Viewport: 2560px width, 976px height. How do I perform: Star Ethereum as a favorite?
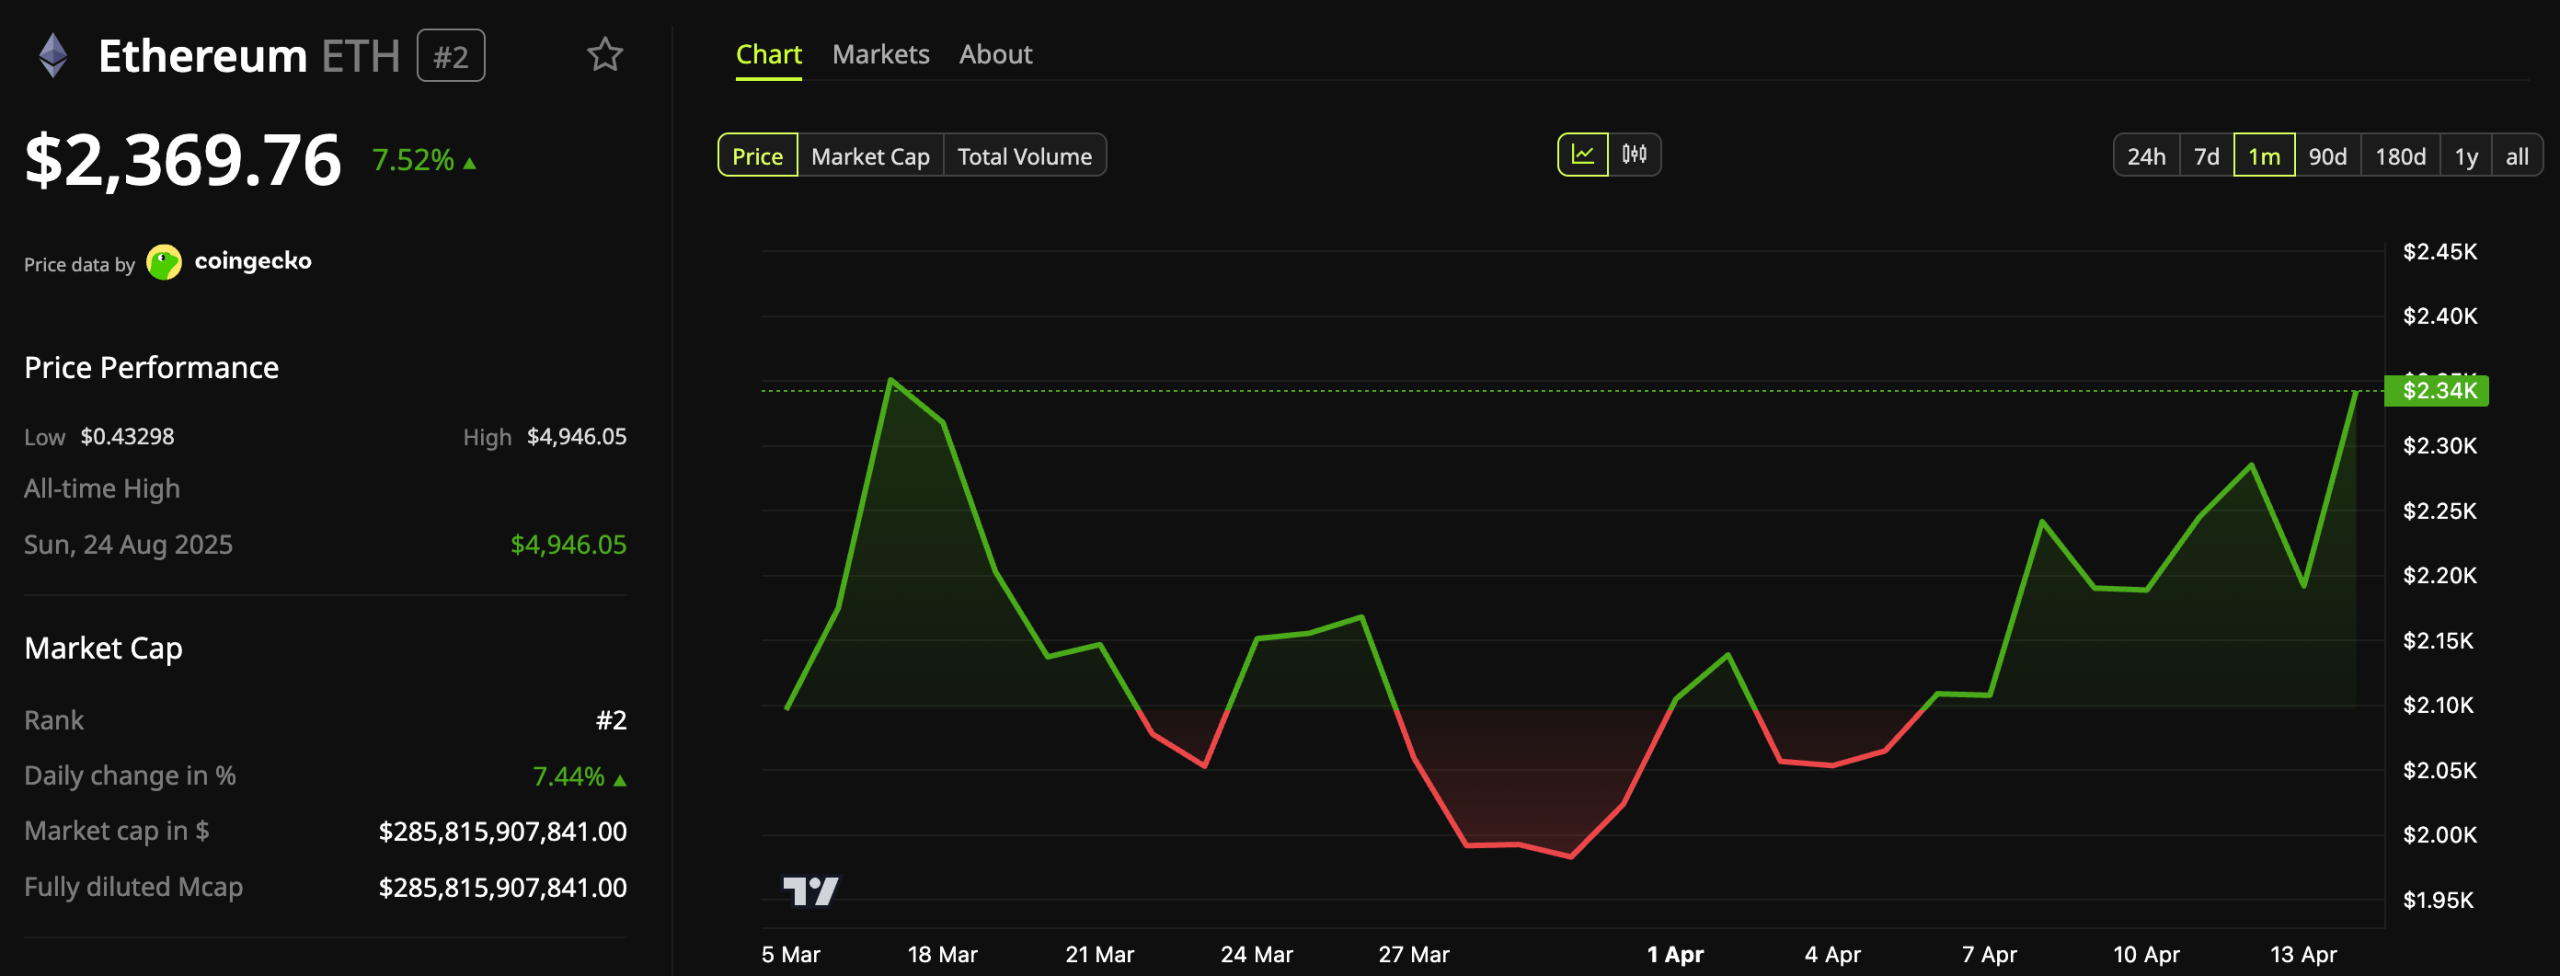606,57
